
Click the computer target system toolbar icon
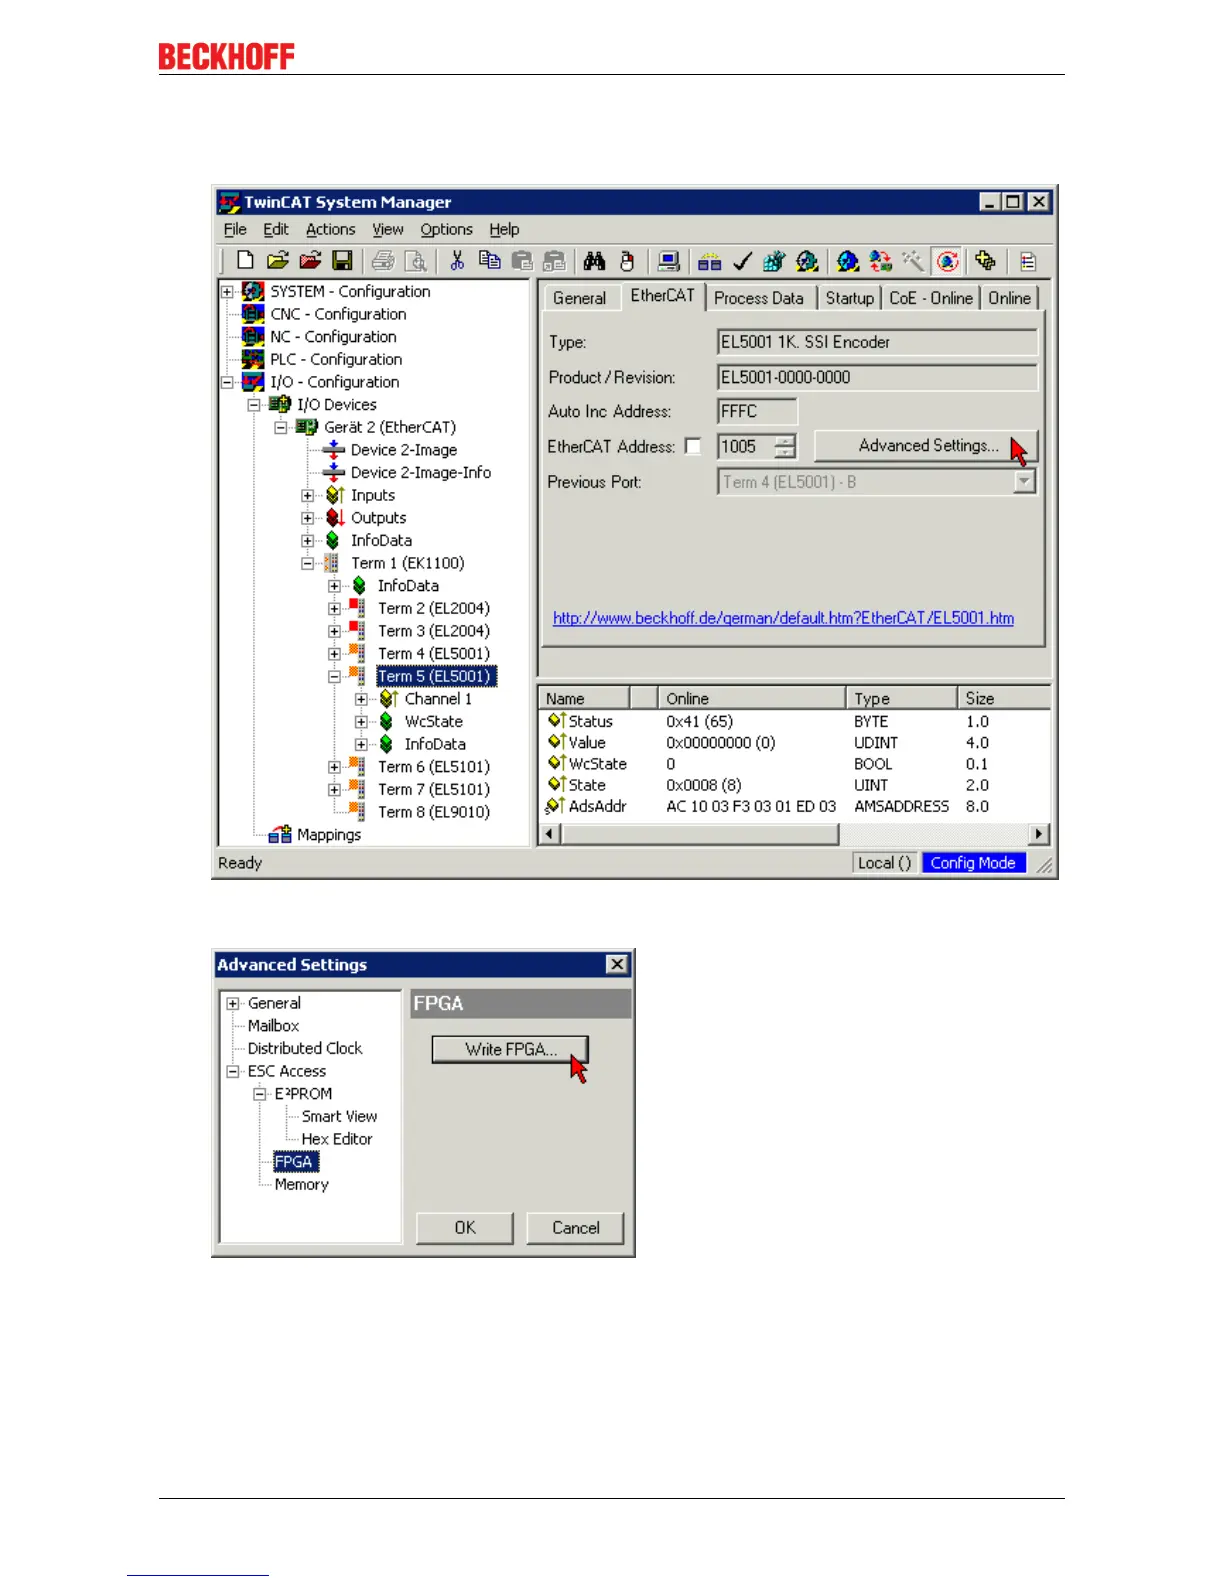(669, 261)
